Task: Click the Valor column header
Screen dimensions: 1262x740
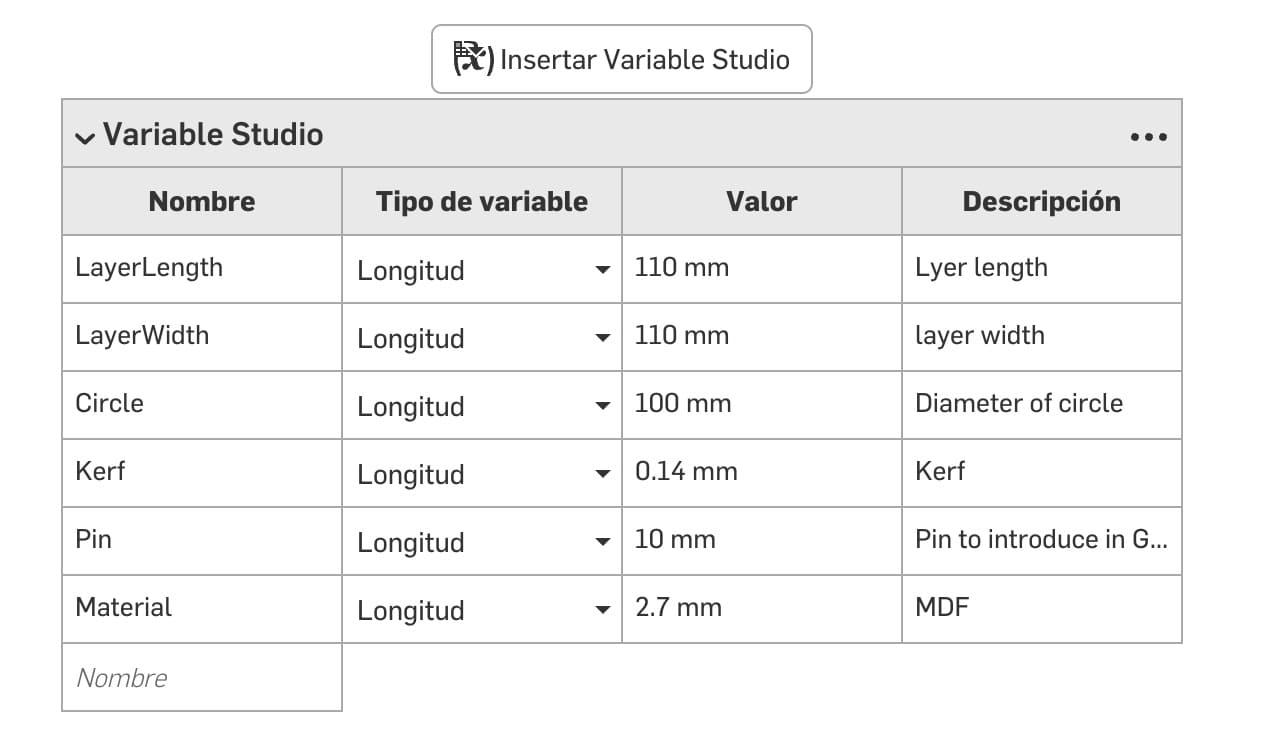Action: (x=762, y=202)
